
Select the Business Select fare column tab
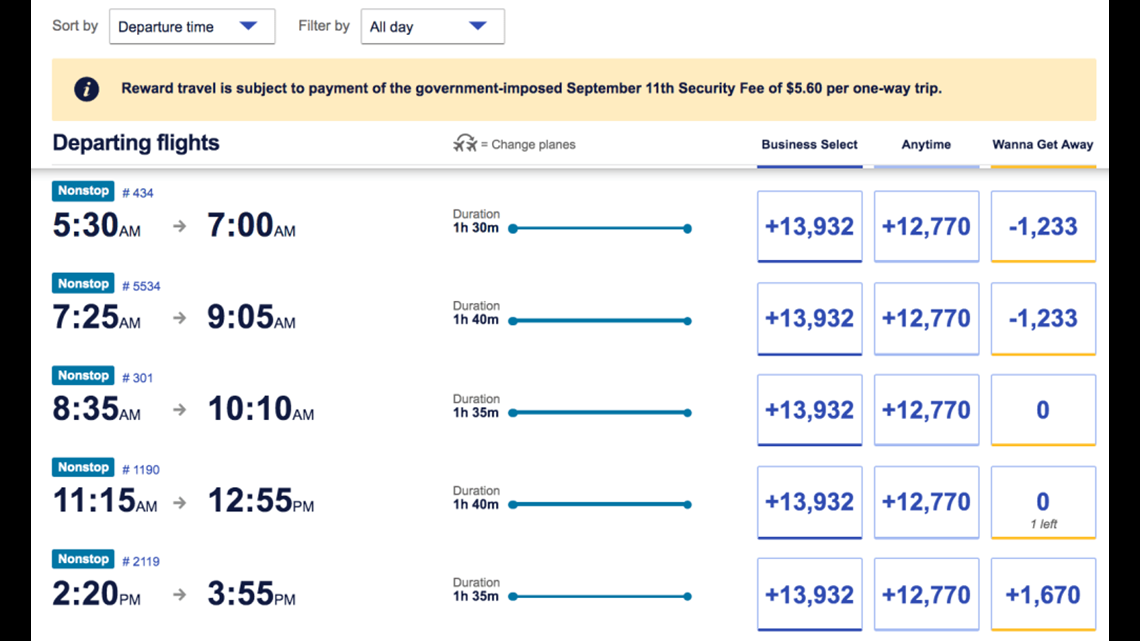(x=809, y=145)
